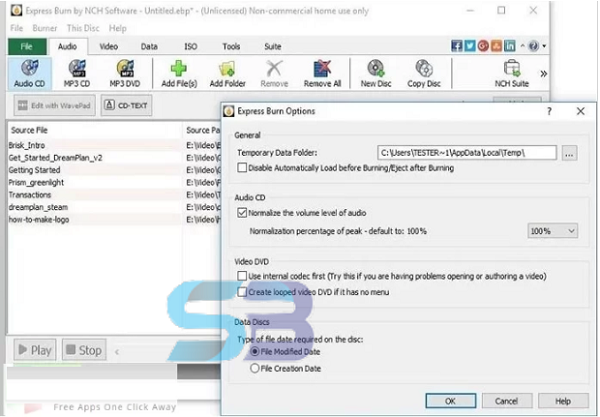This screenshot has width=600, height=417.
Task: Switch to the Suite tab
Action: pos(272,47)
